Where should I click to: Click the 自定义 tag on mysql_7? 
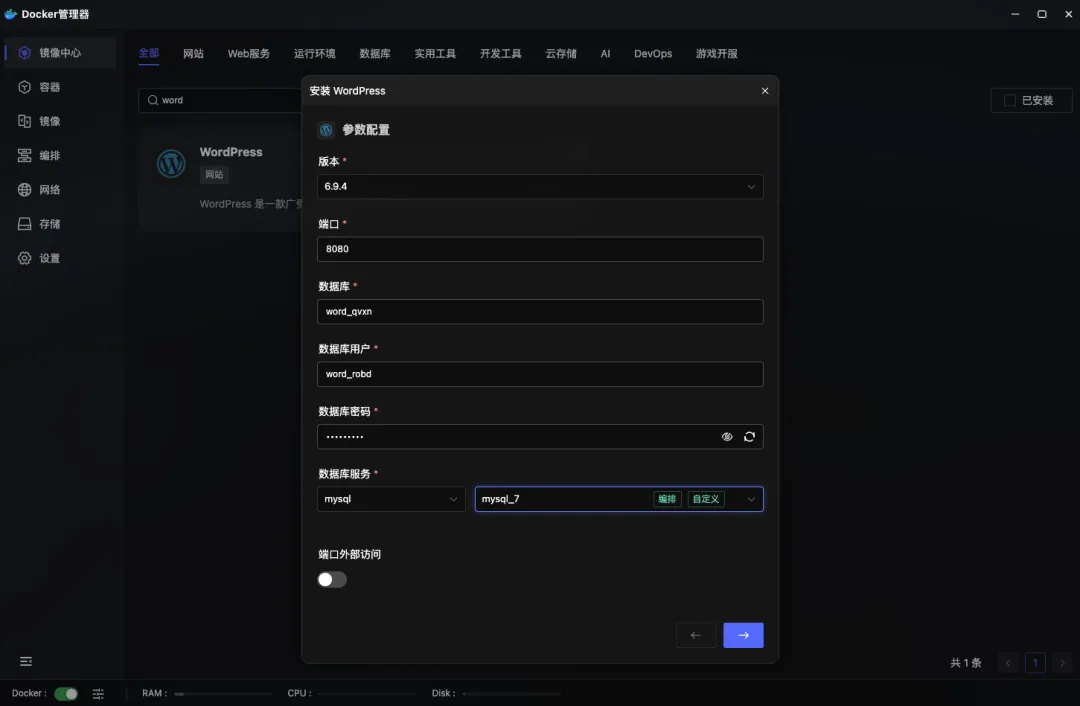click(x=706, y=499)
